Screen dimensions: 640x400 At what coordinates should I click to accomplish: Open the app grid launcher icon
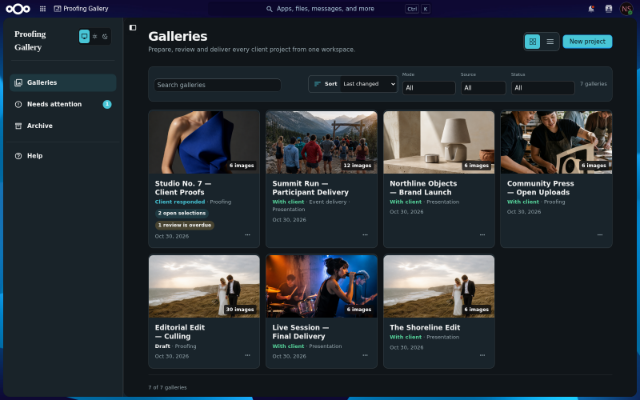(43, 9)
